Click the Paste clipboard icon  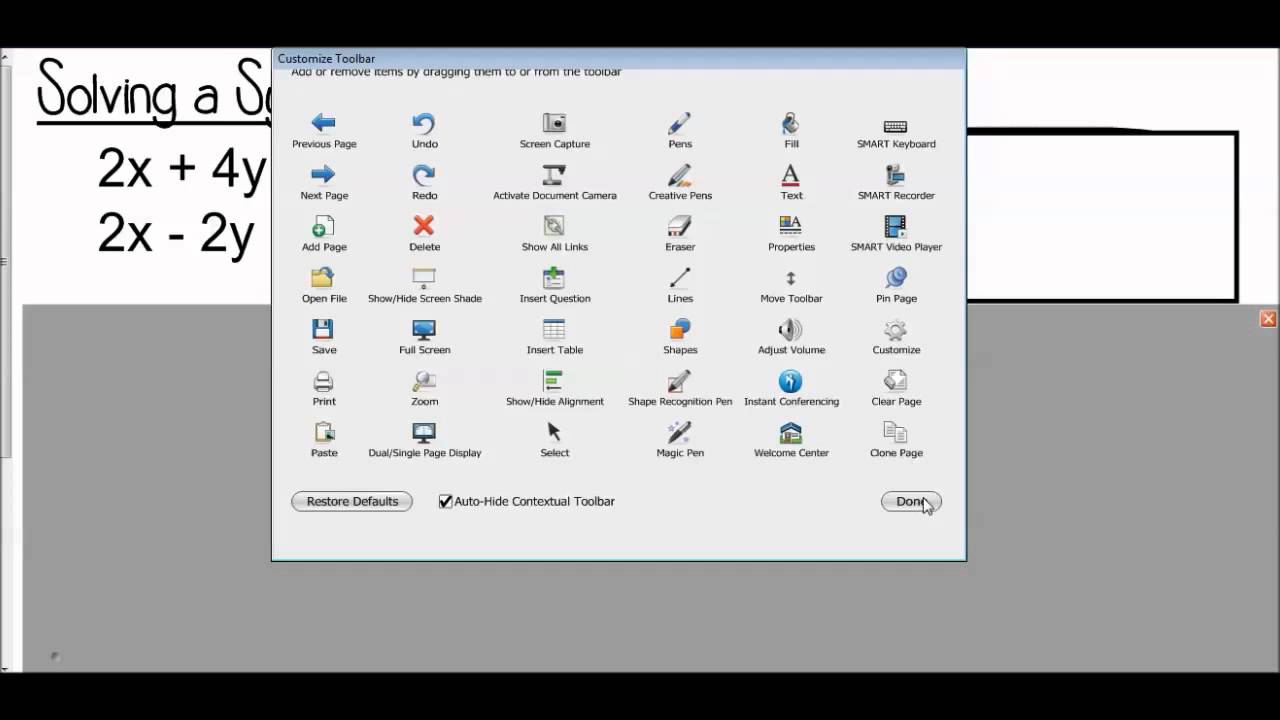(x=323, y=432)
